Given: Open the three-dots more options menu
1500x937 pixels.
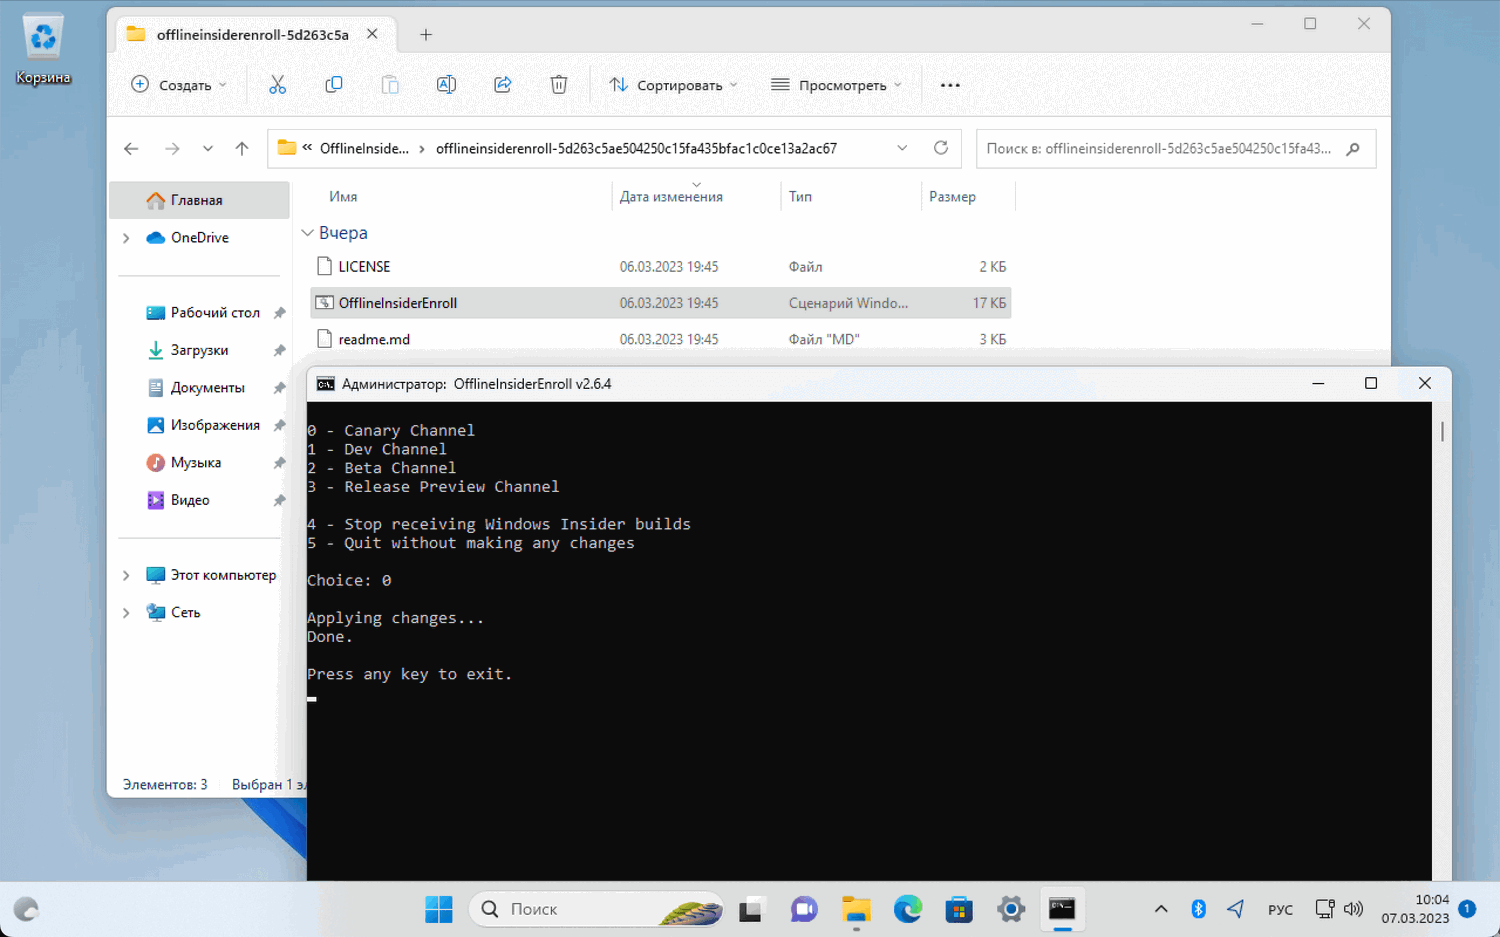Looking at the screenshot, I should [x=950, y=85].
